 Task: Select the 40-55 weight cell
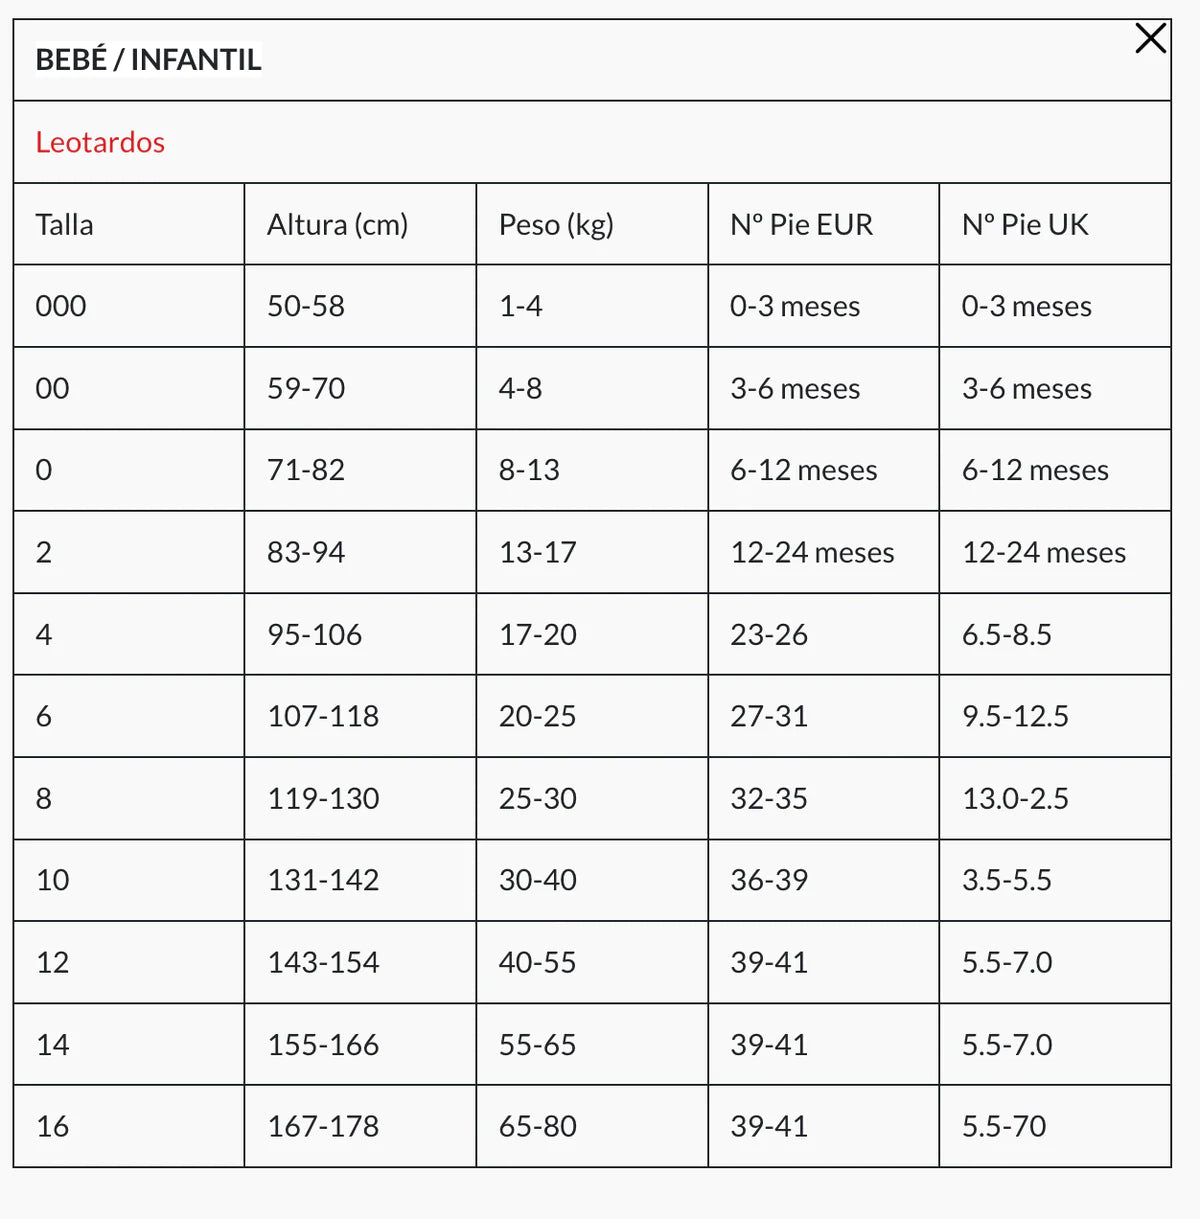click(x=538, y=962)
